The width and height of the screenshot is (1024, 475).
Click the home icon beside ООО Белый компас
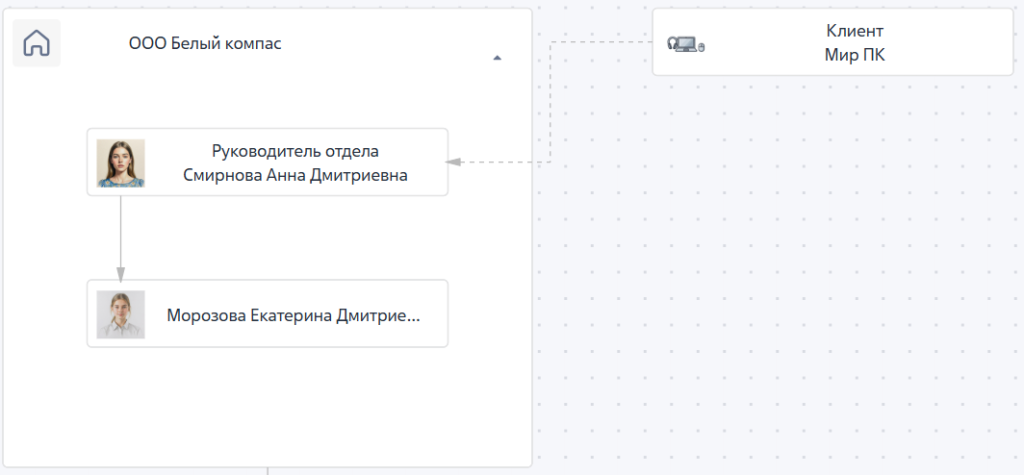tap(36, 44)
